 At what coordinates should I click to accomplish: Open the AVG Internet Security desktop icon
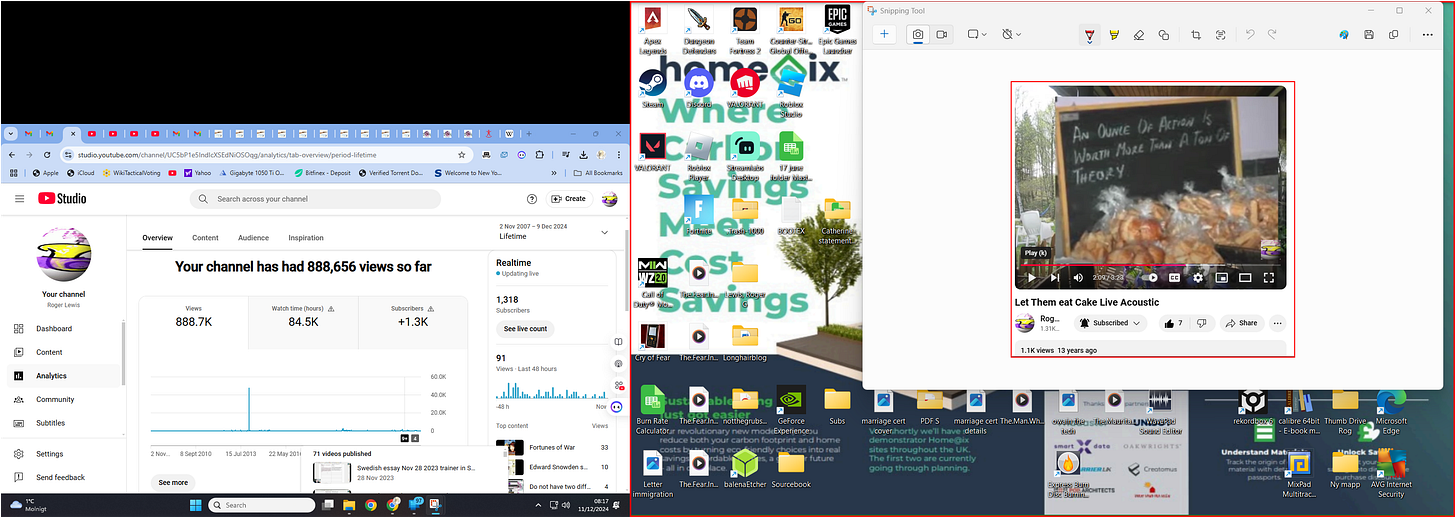coord(1391,474)
